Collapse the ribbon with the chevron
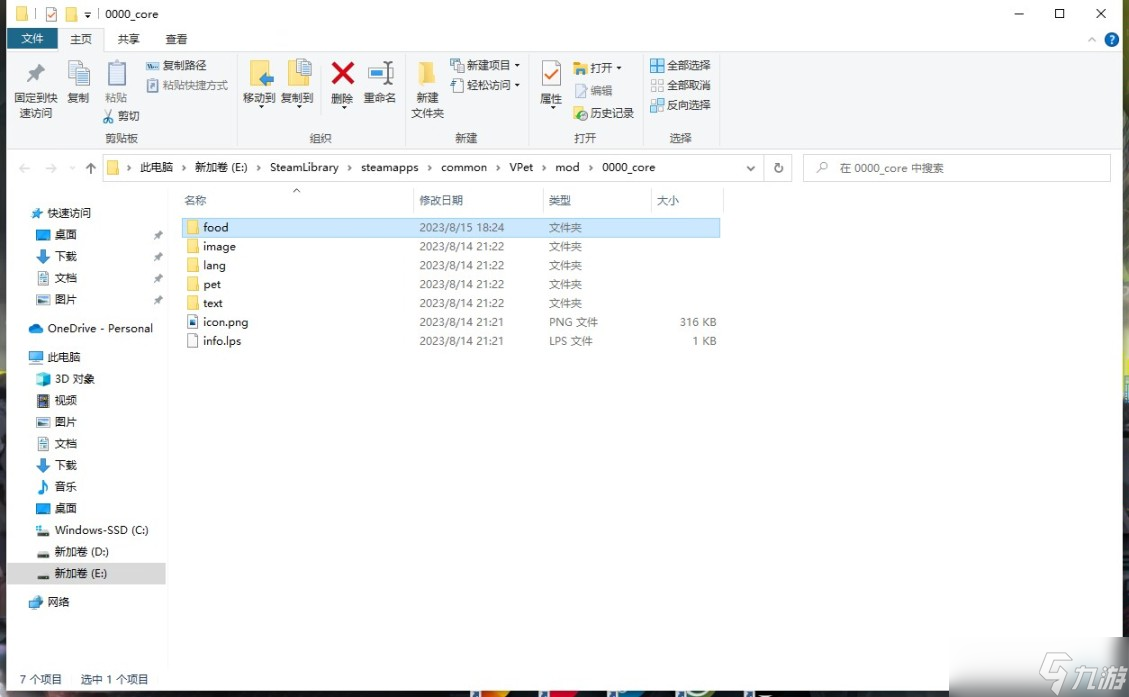This screenshot has height=697, width=1129. pos(1092,40)
